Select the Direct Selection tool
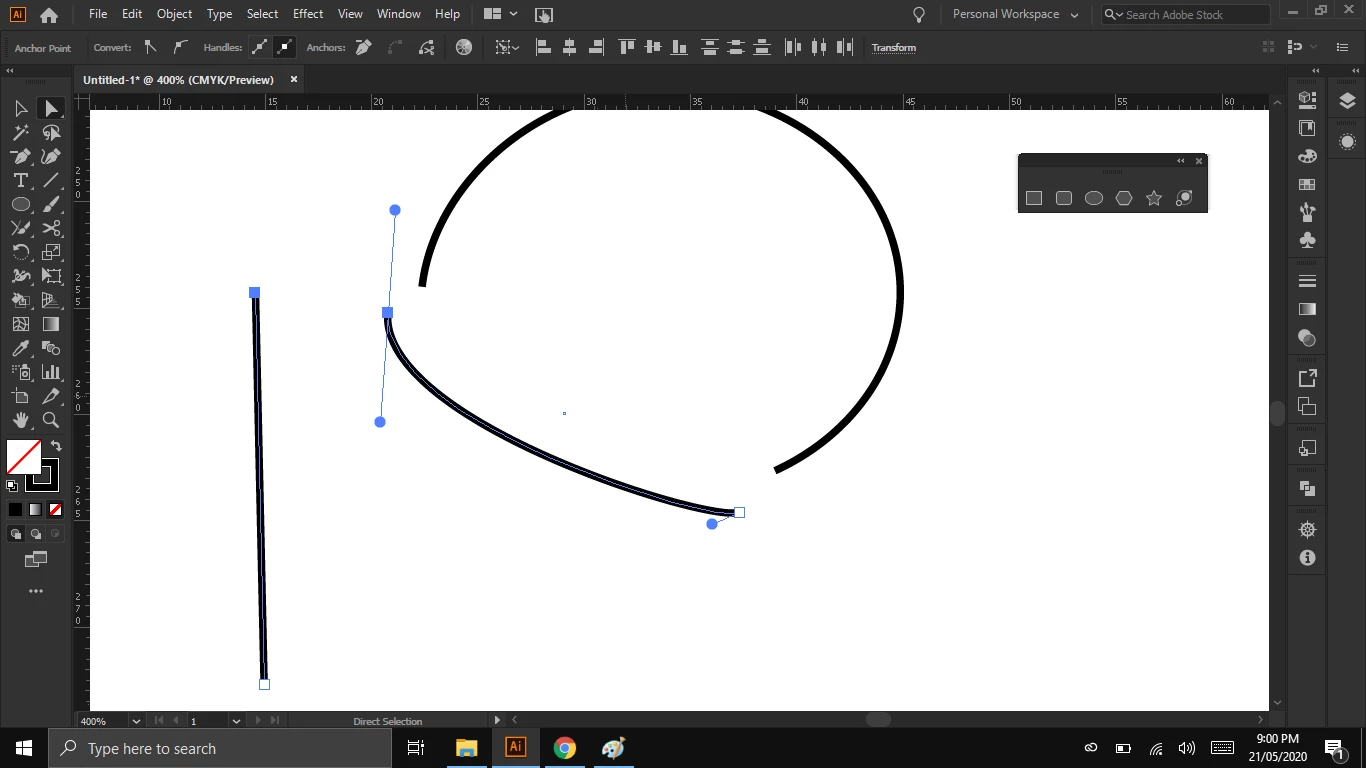This screenshot has width=1366, height=768. click(x=51, y=108)
